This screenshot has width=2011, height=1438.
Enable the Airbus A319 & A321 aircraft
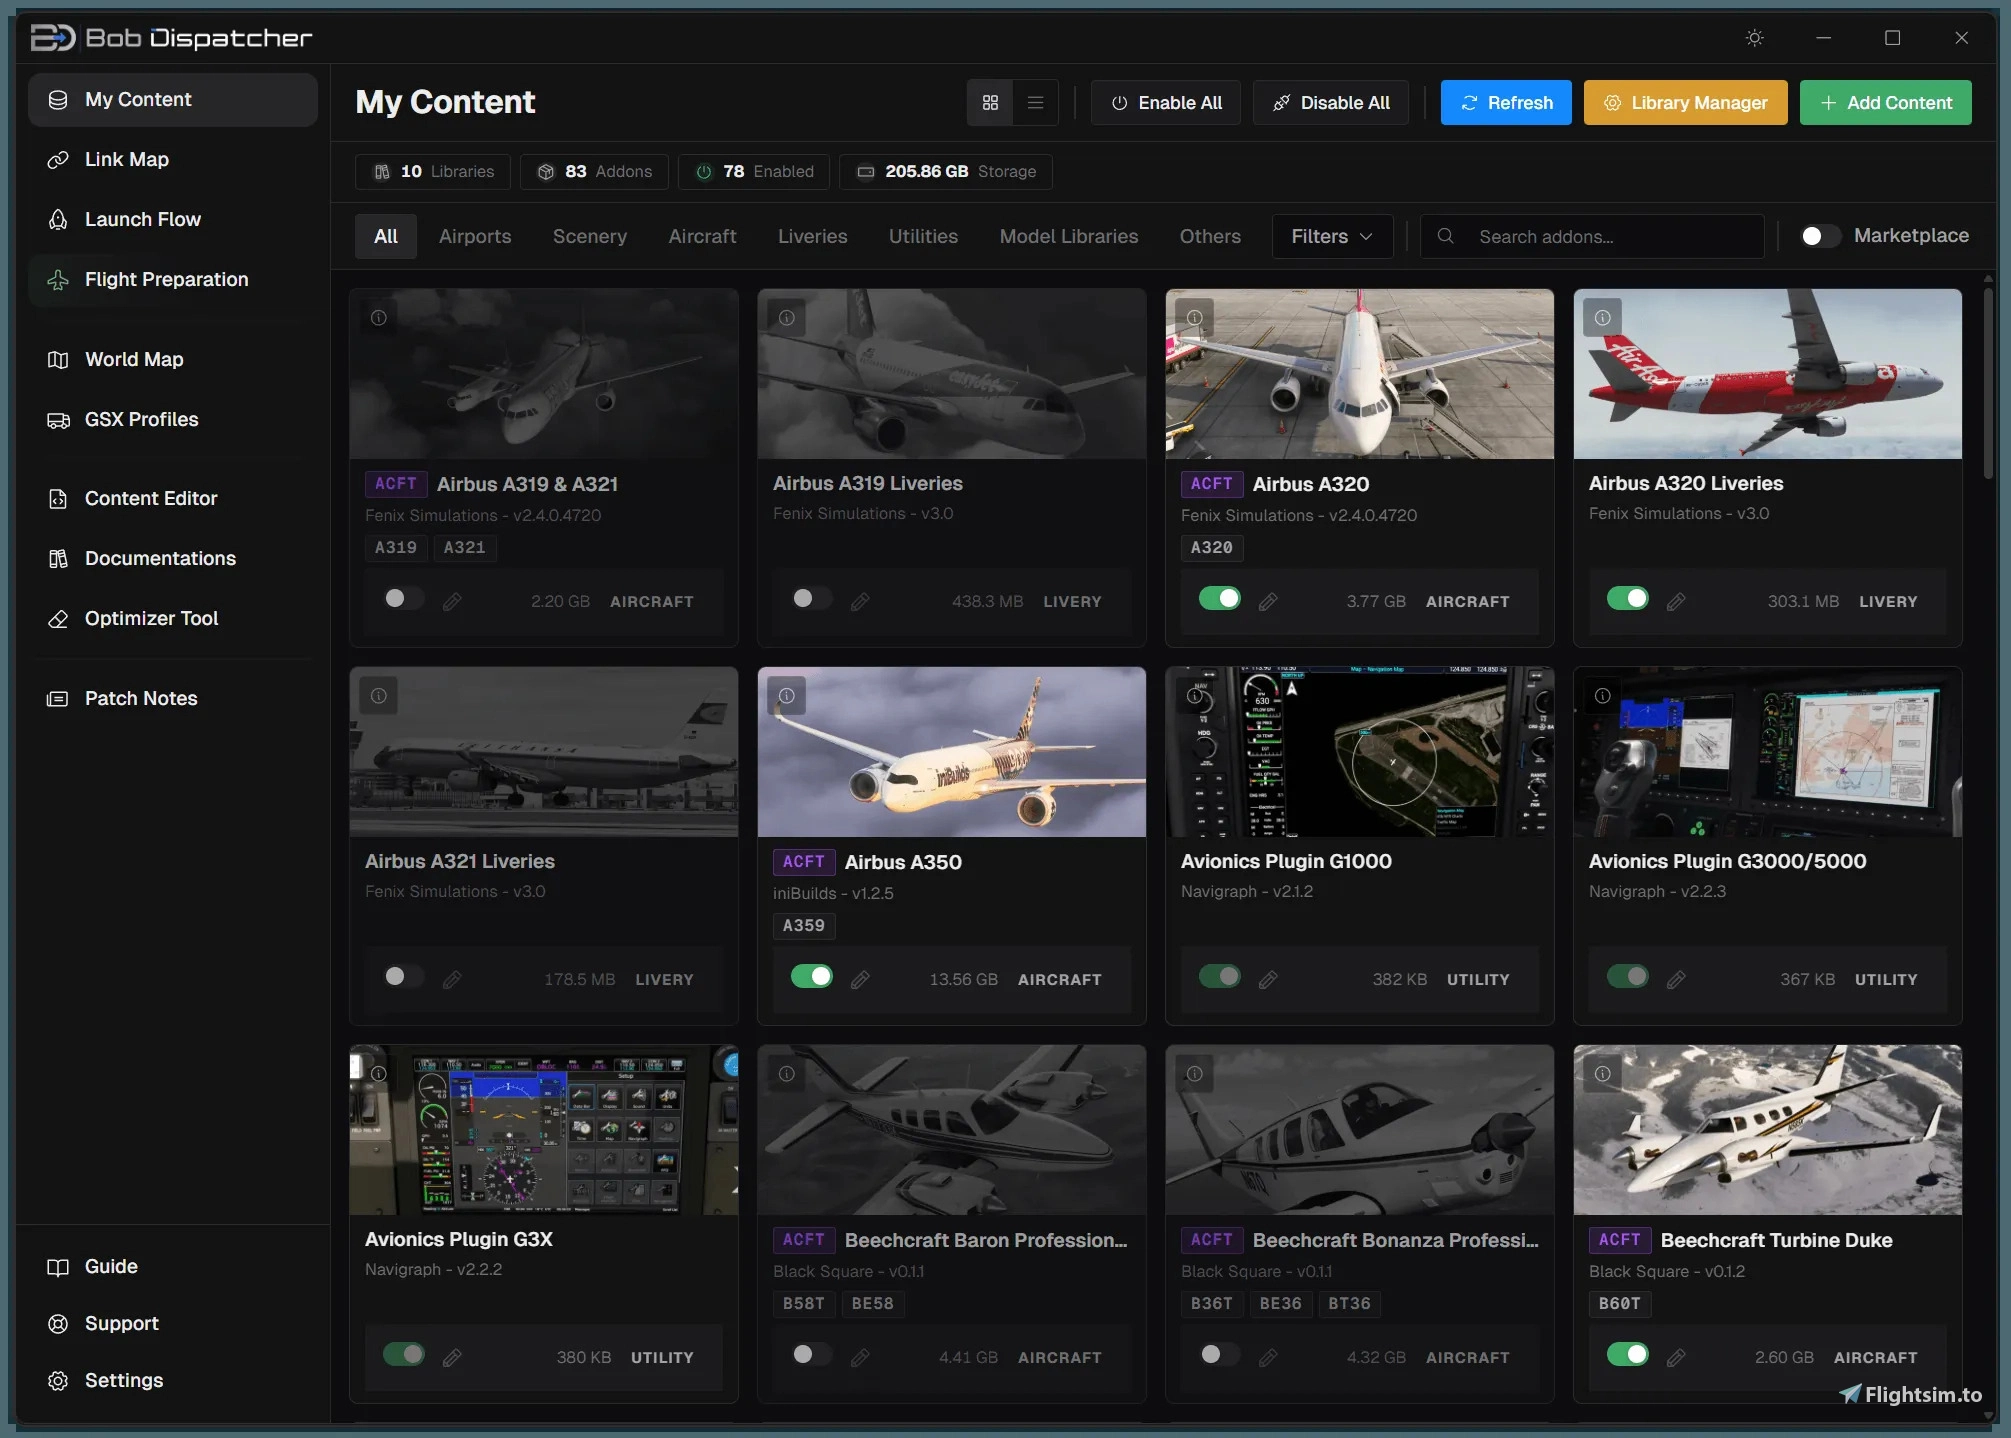(x=403, y=598)
